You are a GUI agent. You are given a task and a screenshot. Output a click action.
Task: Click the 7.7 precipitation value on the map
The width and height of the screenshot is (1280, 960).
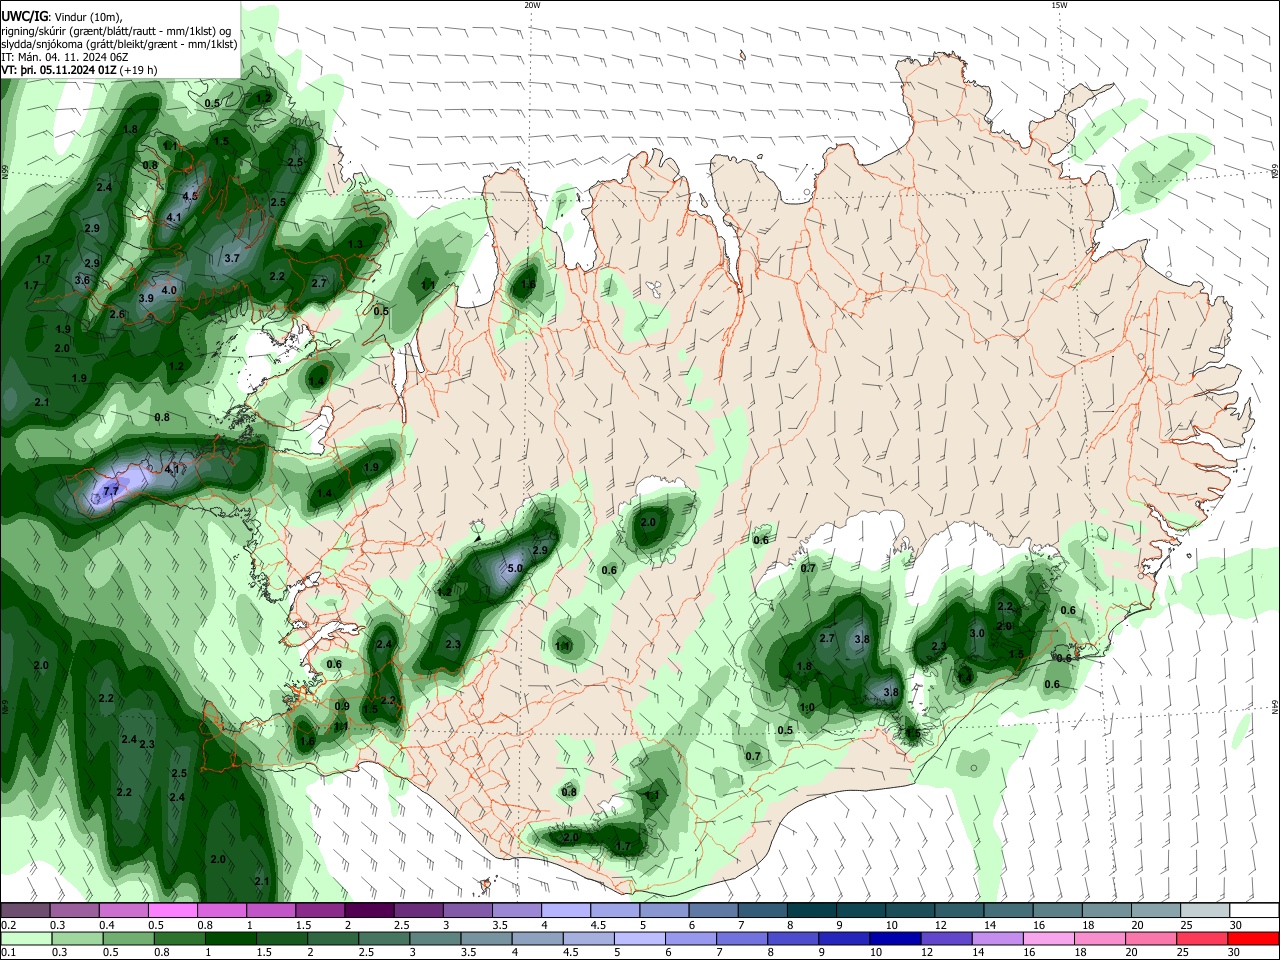(111, 491)
